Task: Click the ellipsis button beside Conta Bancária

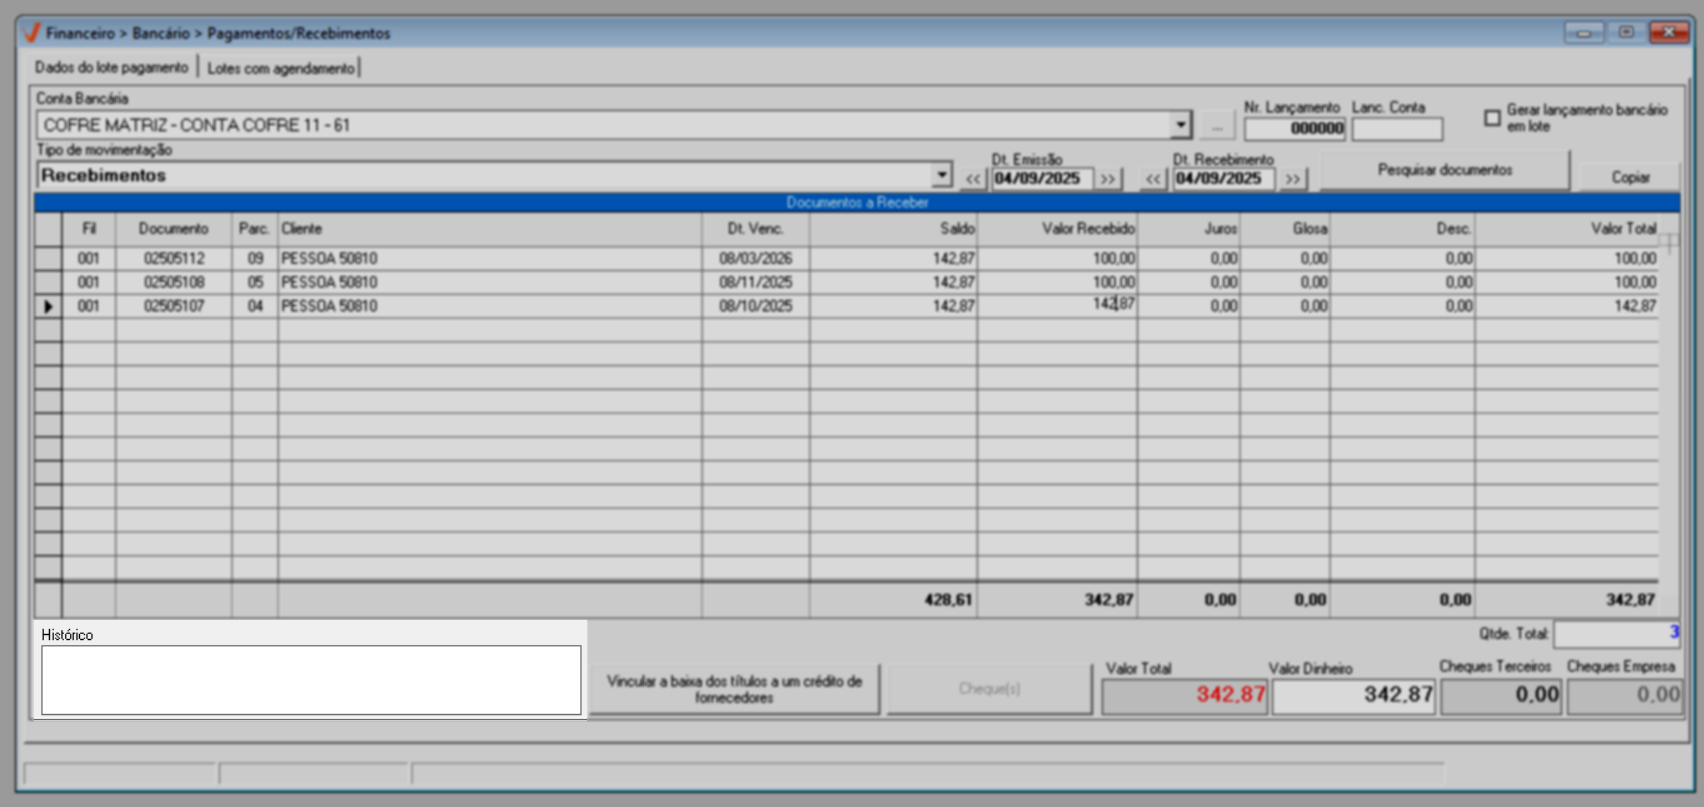Action: pos(1216,127)
